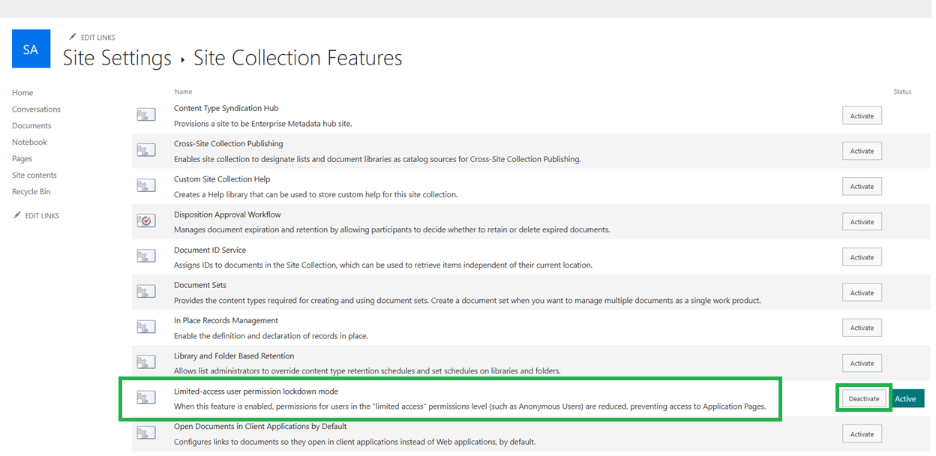
Task: Activate the Document Sets feature
Action: pos(862,292)
